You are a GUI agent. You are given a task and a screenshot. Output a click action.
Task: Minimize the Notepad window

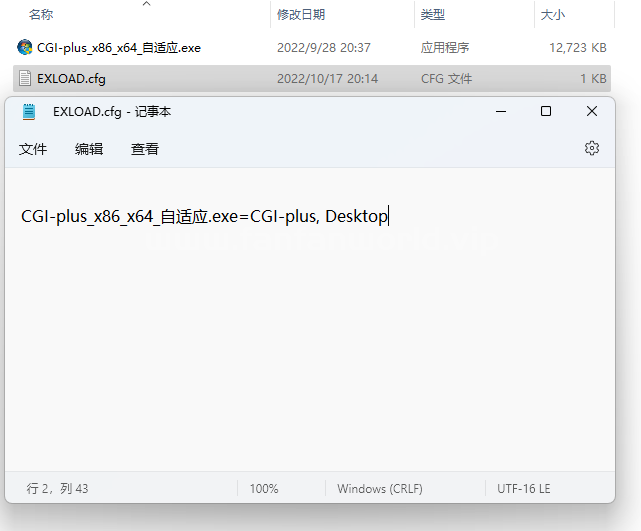tap(498, 112)
